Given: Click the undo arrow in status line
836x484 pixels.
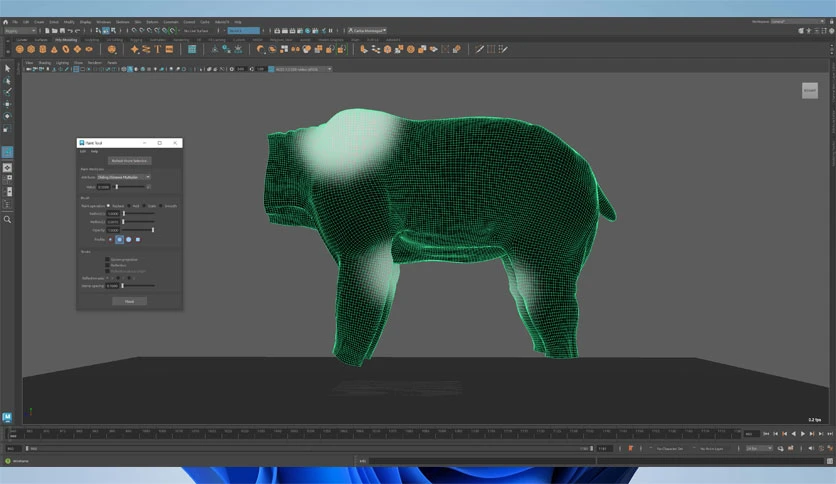Looking at the screenshot, I should click(70, 31).
